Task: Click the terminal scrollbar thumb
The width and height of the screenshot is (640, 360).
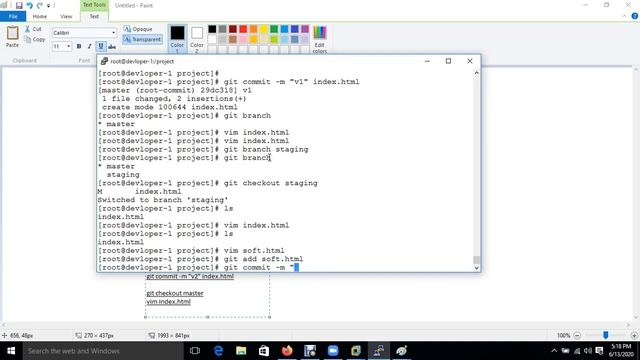Action: (x=476, y=260)
